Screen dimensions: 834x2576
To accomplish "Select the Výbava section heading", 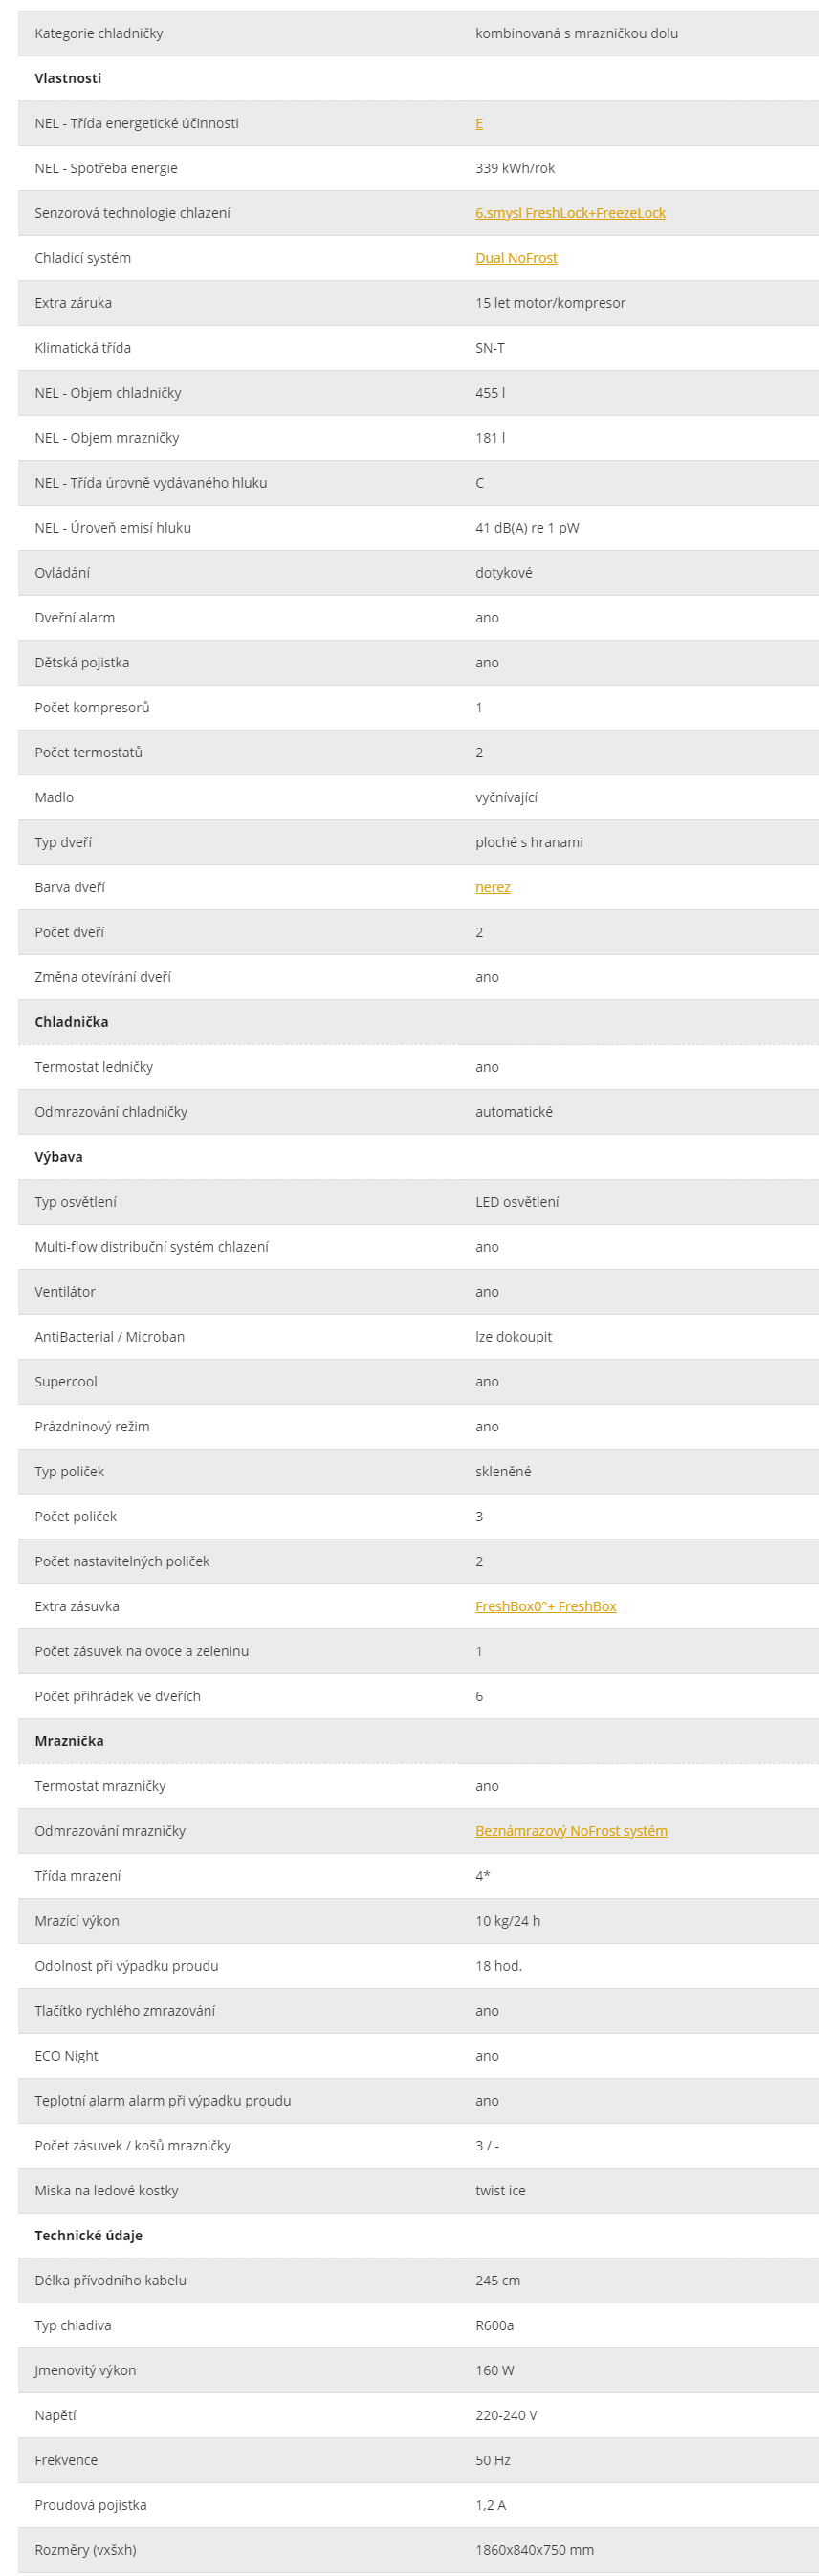I will coord(58,1157).
